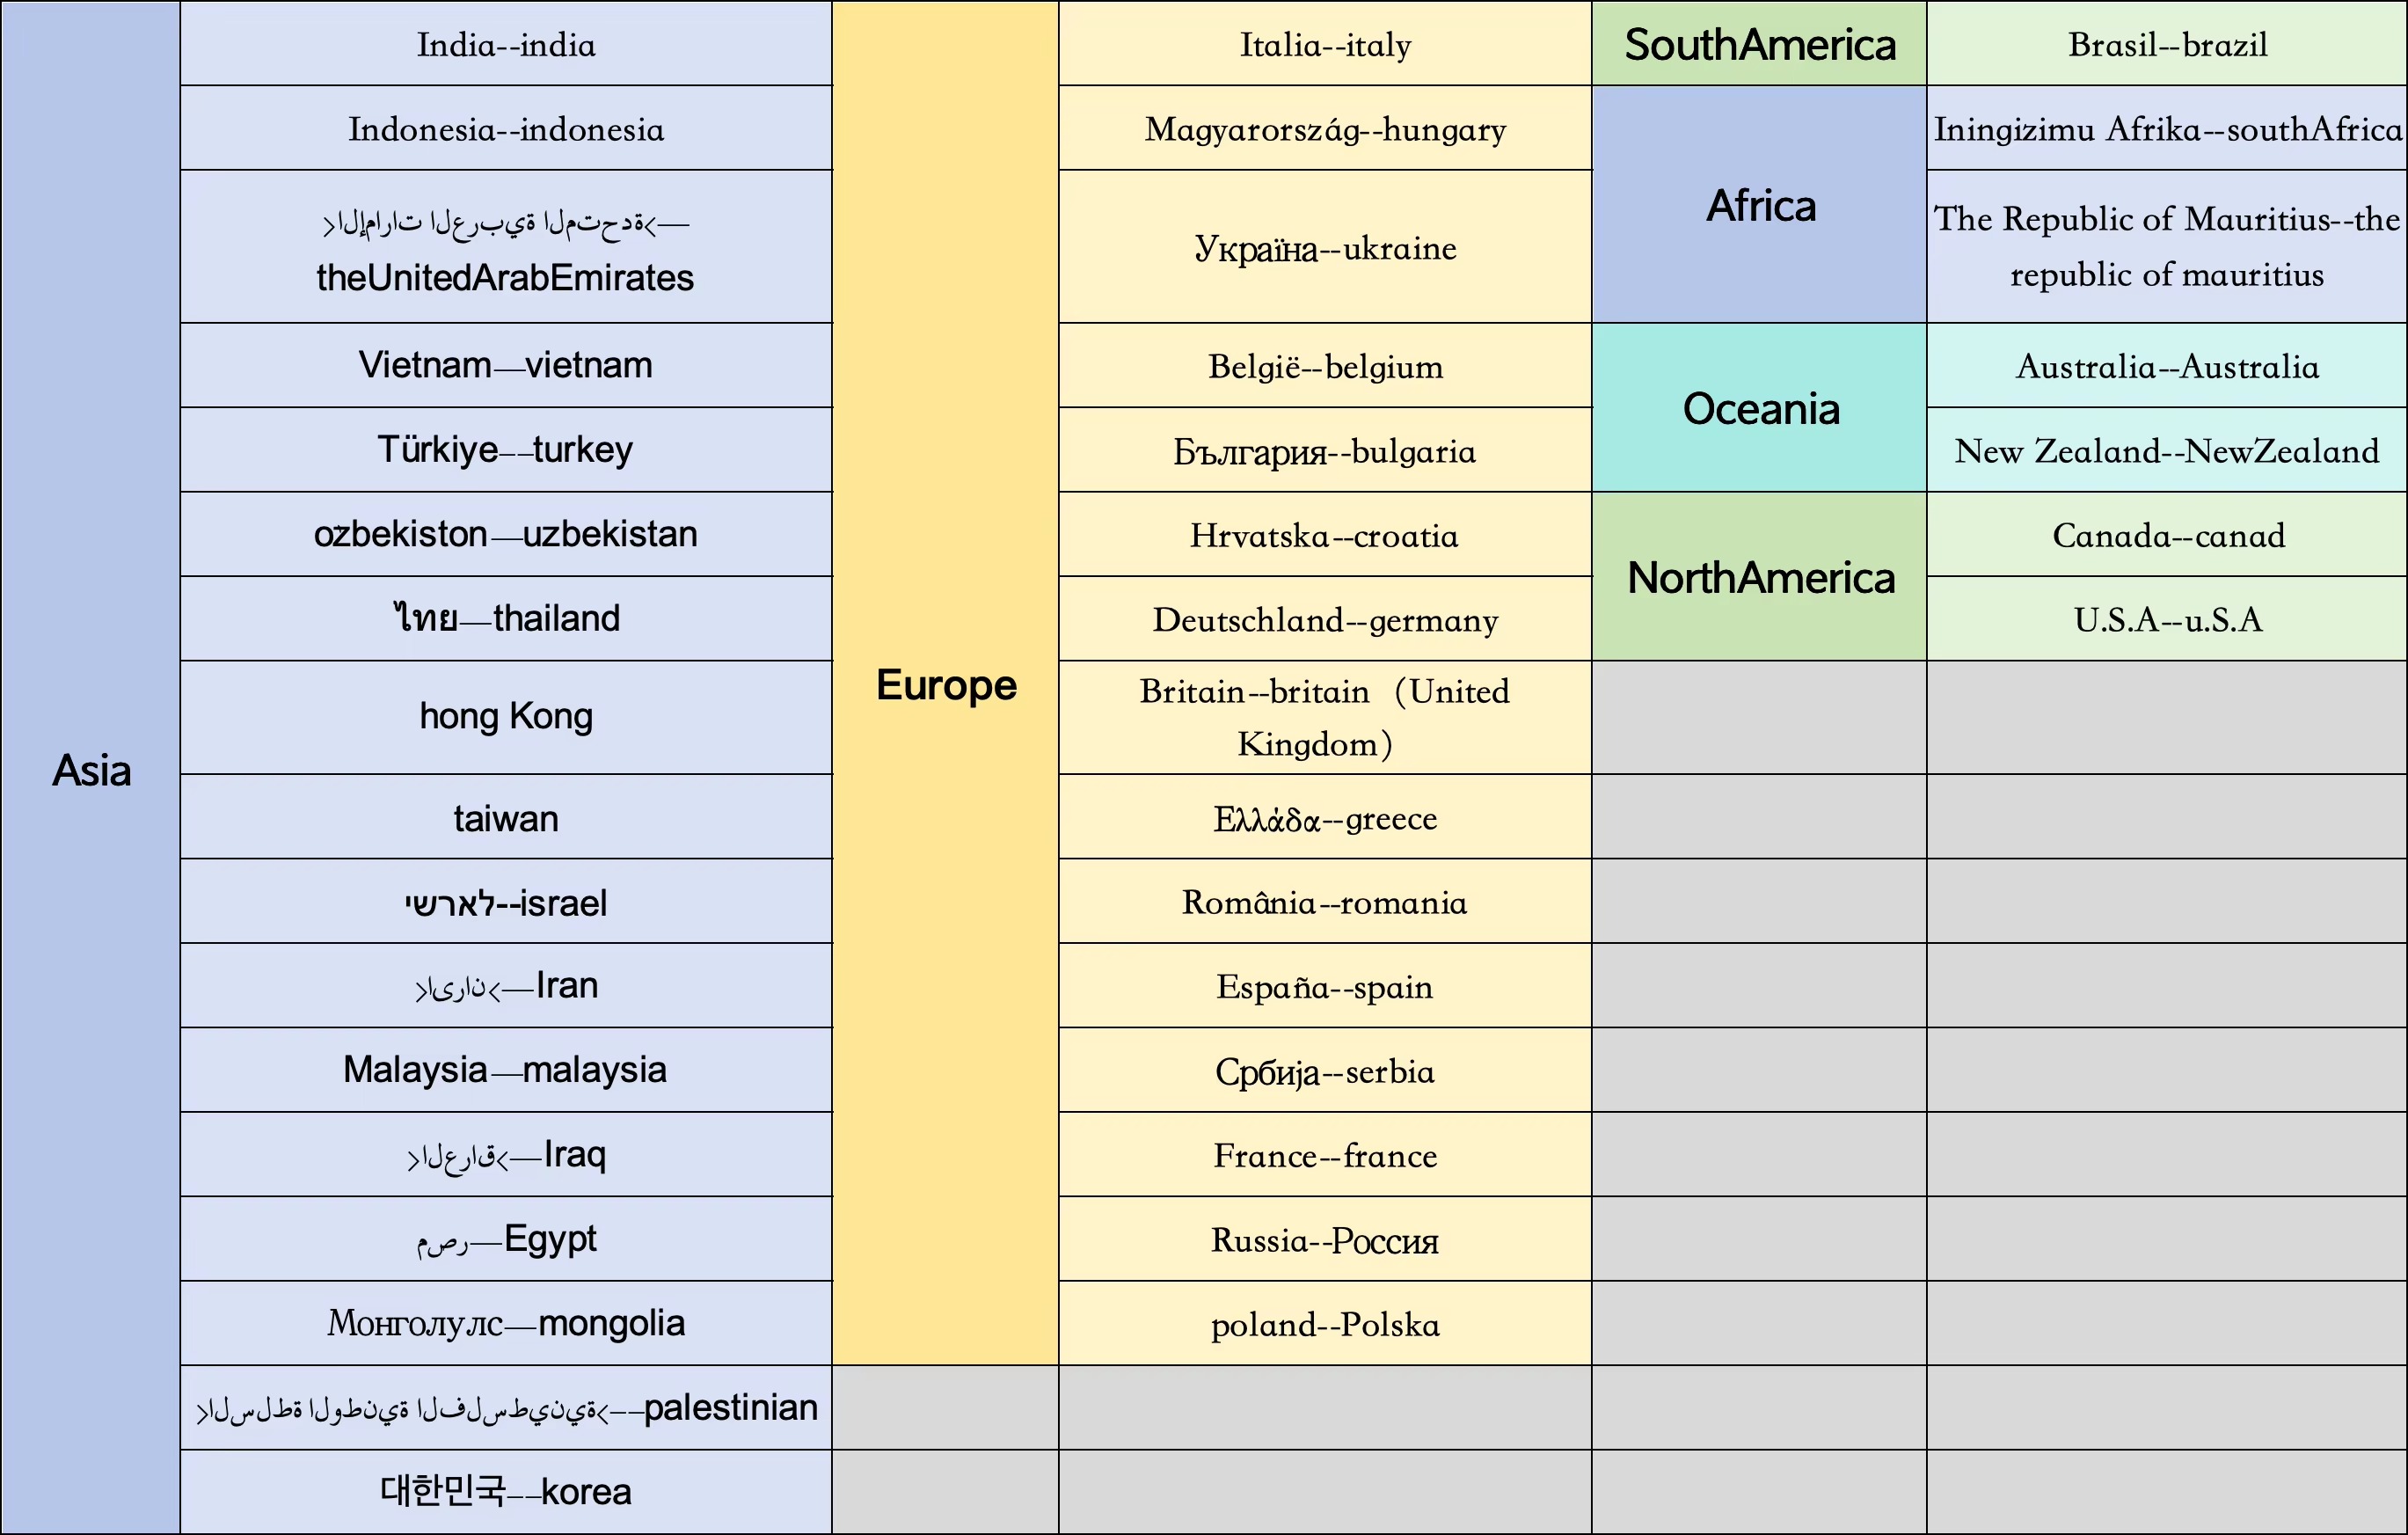
Task: Click the Oceania region cell
Action: pyautogui.click(x=1760, y=408)
